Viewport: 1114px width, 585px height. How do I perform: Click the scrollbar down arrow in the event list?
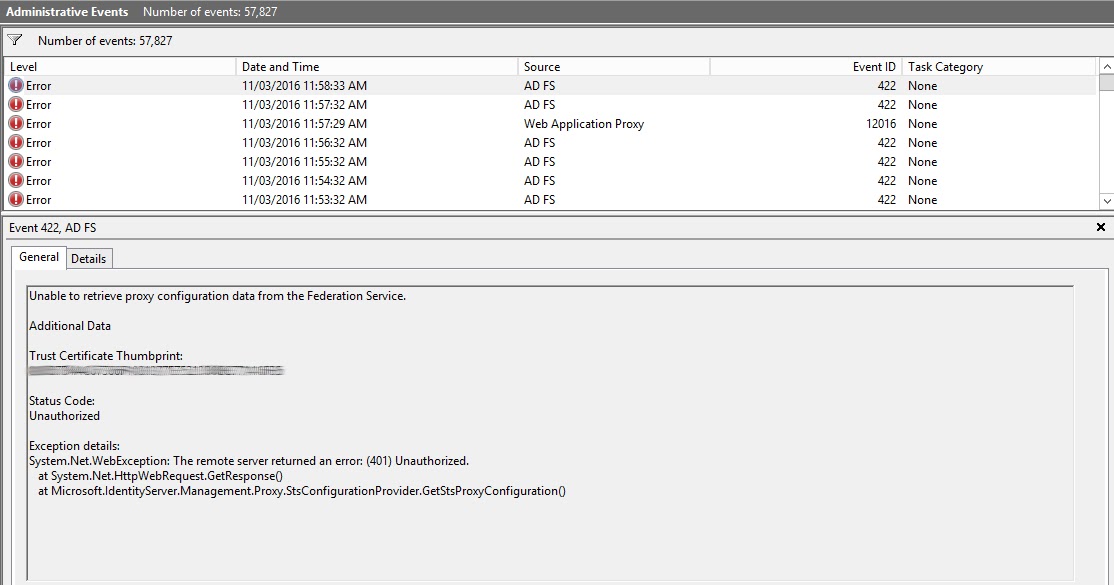click(x=1105, y=200)
